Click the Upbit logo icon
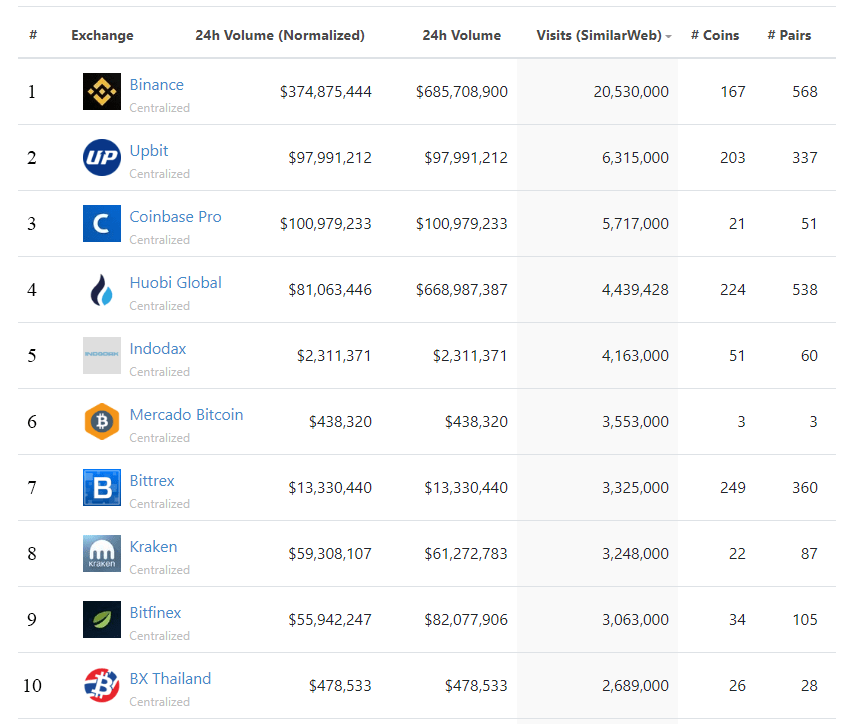The height and width of the screenshot is (724, 848). coord(100,157)
